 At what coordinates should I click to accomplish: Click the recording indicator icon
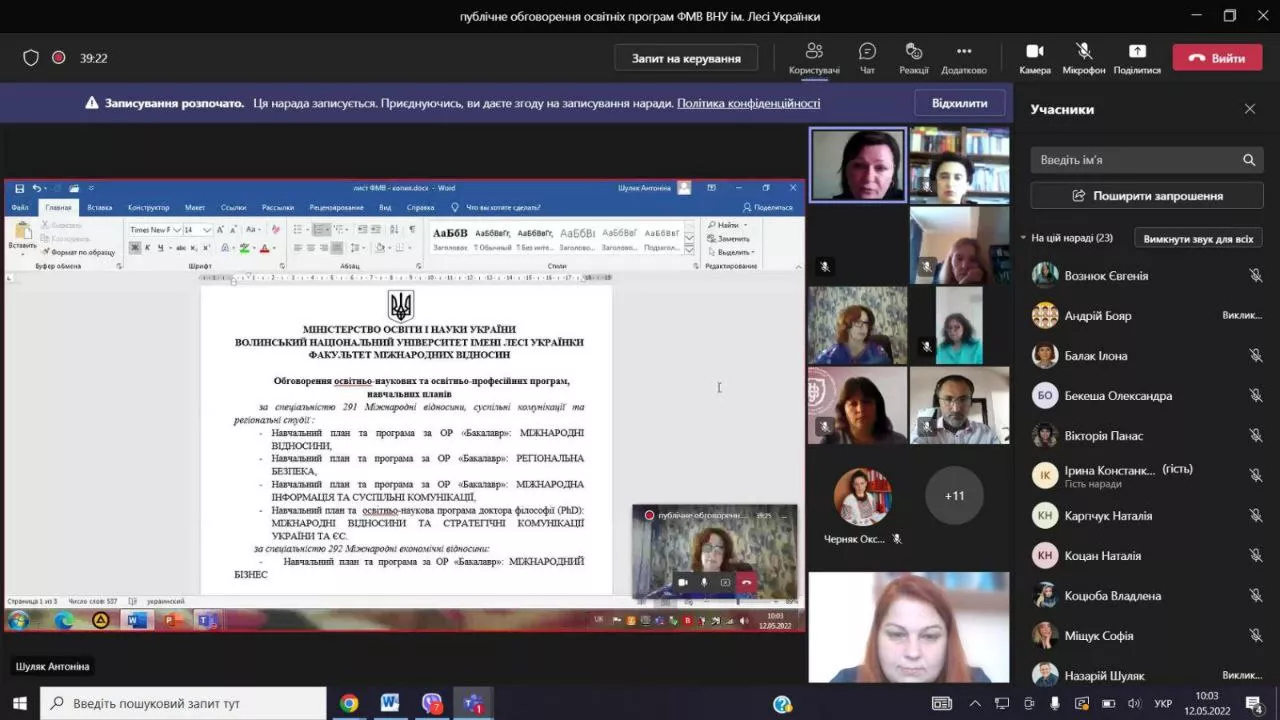coord(59,58)
